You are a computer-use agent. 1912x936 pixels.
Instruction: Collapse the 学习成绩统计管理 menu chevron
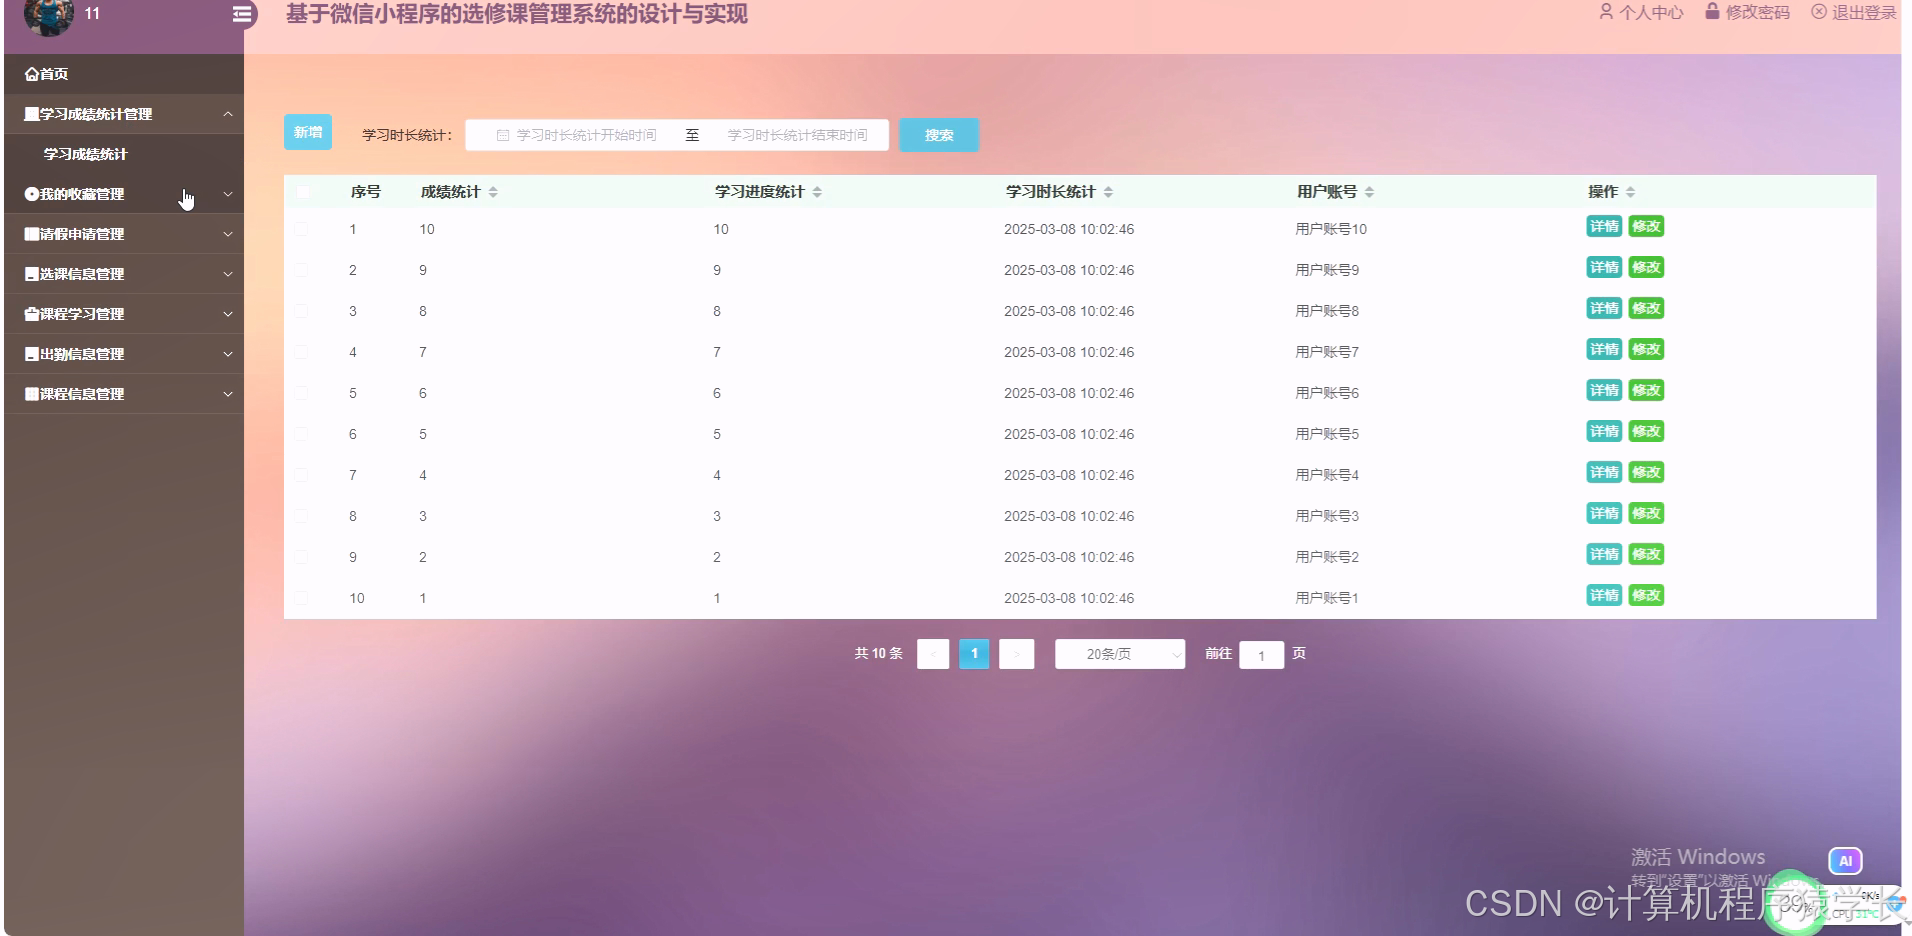point(228,113)
